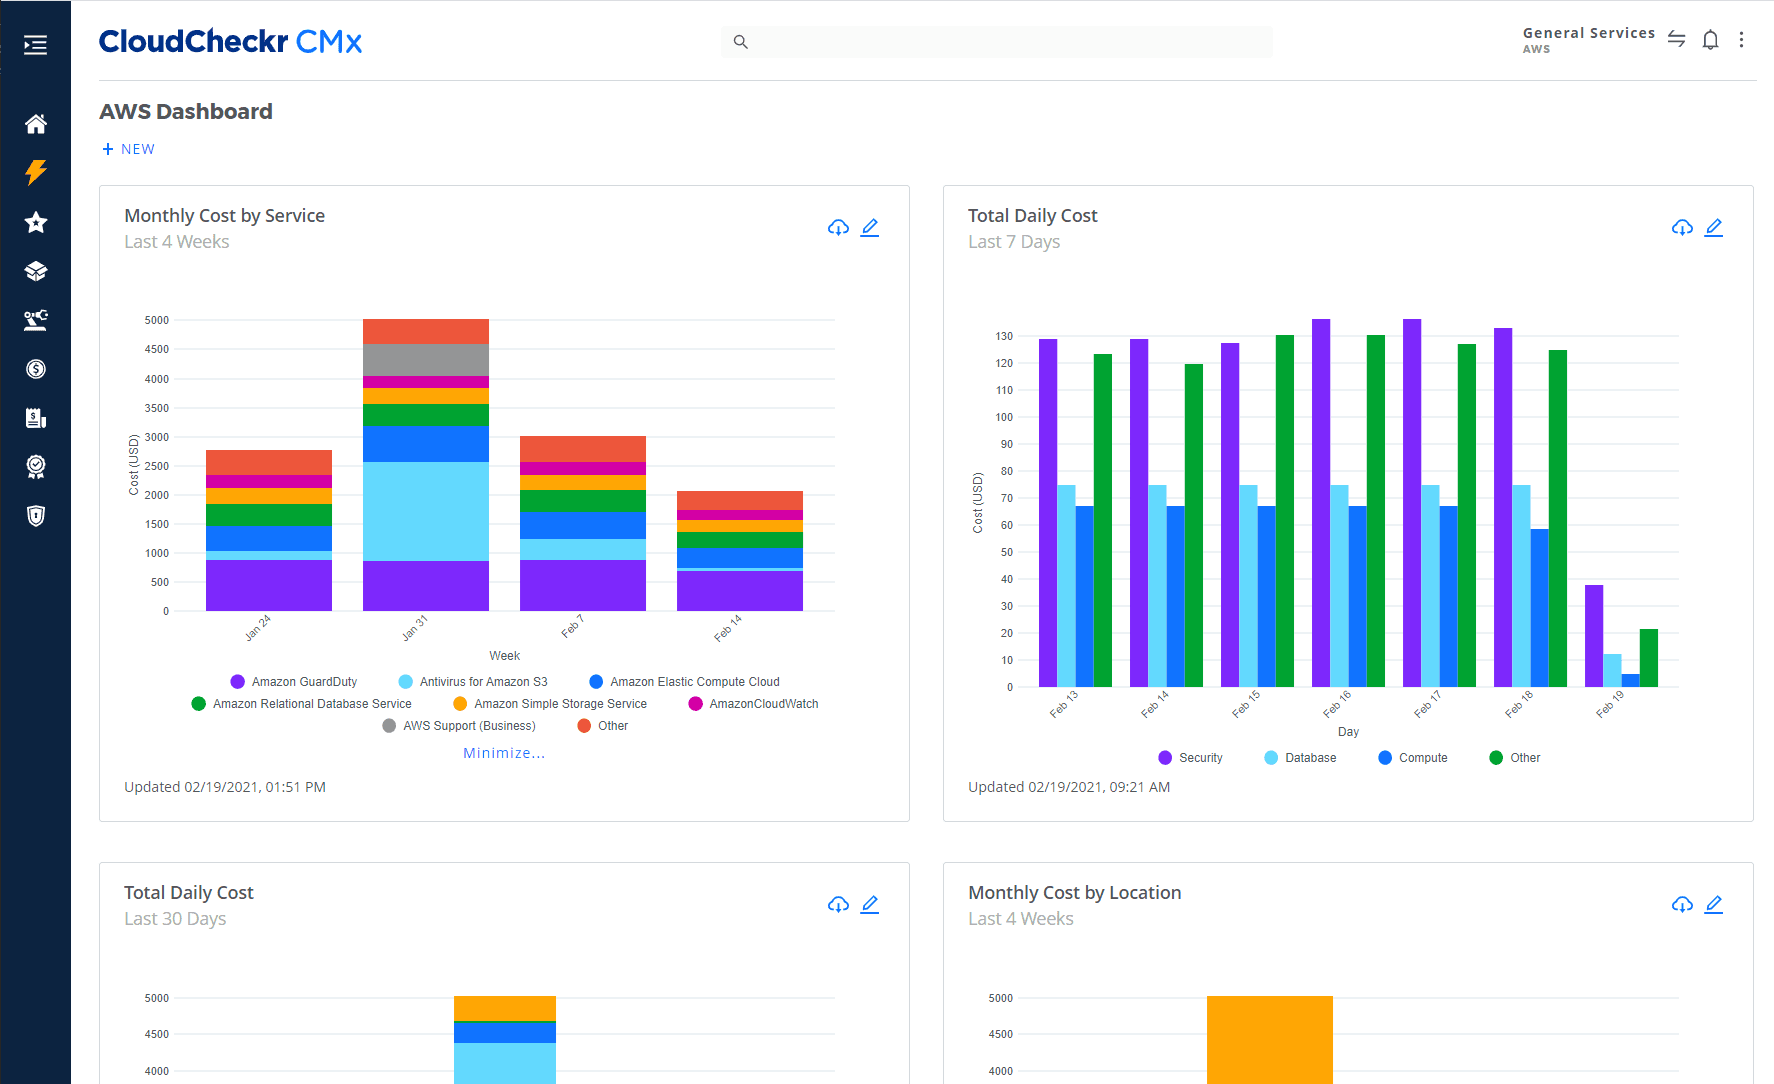Edit the Monthly Cost by Service widget
Screen dimensions: 1774x1084
[870, 228]
